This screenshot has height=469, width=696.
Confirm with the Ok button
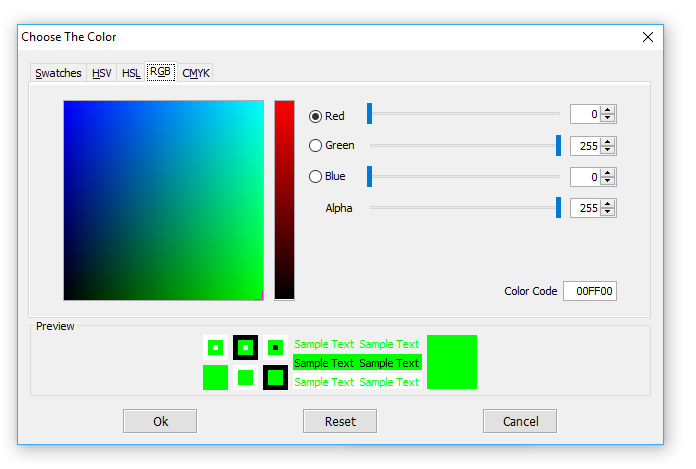pyautogui.click(x=160, y=421)
